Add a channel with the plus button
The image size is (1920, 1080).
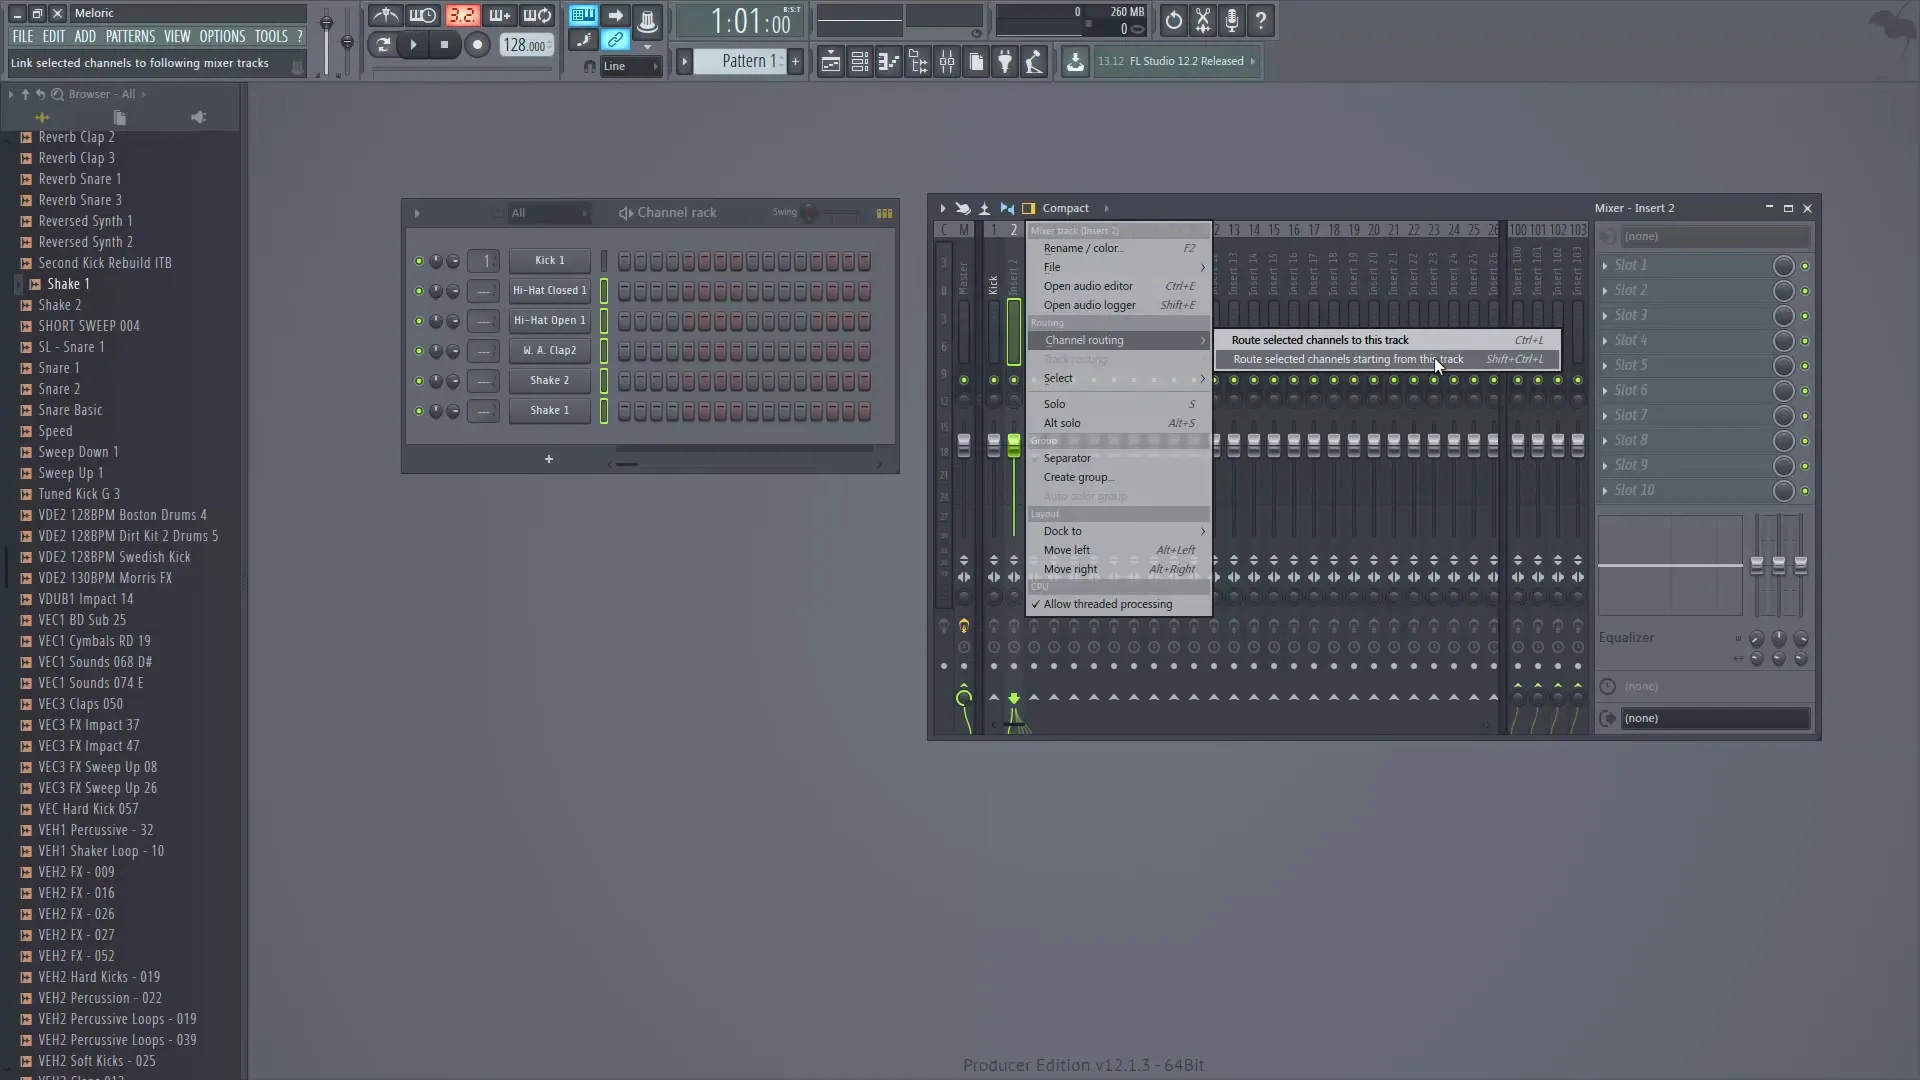[549, 459]
